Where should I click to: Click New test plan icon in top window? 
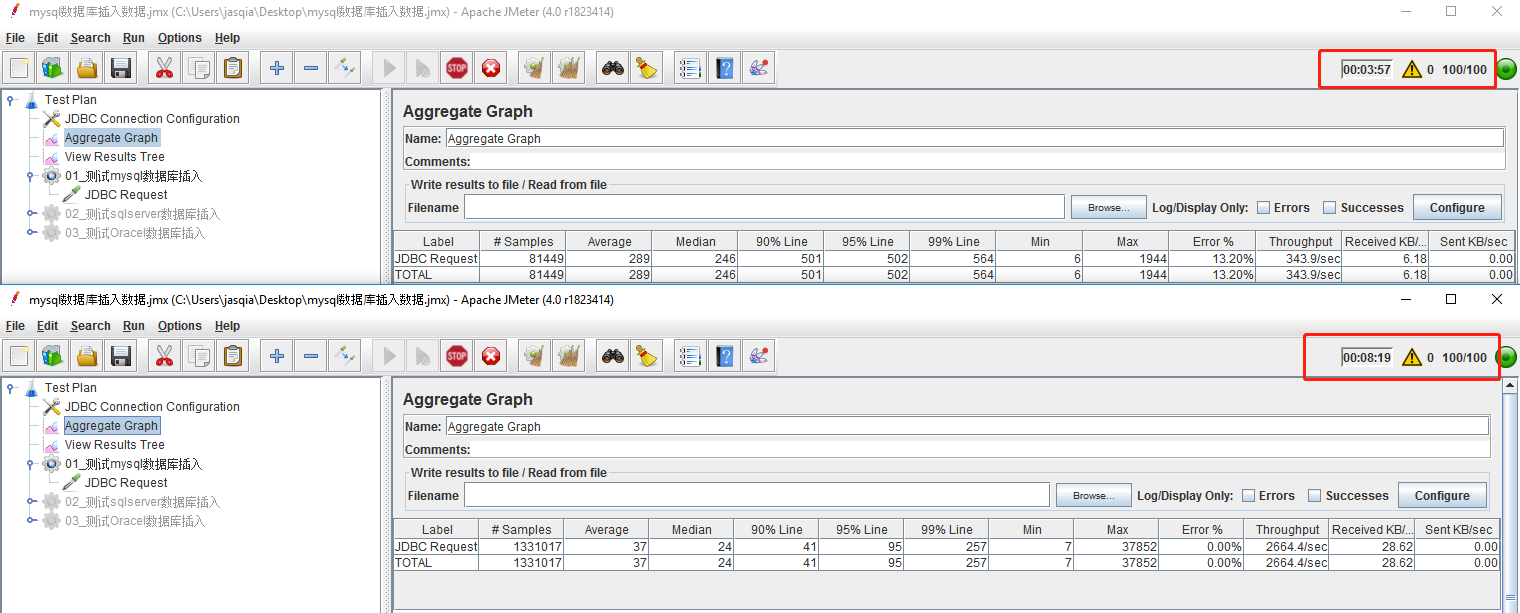[19, 68]
